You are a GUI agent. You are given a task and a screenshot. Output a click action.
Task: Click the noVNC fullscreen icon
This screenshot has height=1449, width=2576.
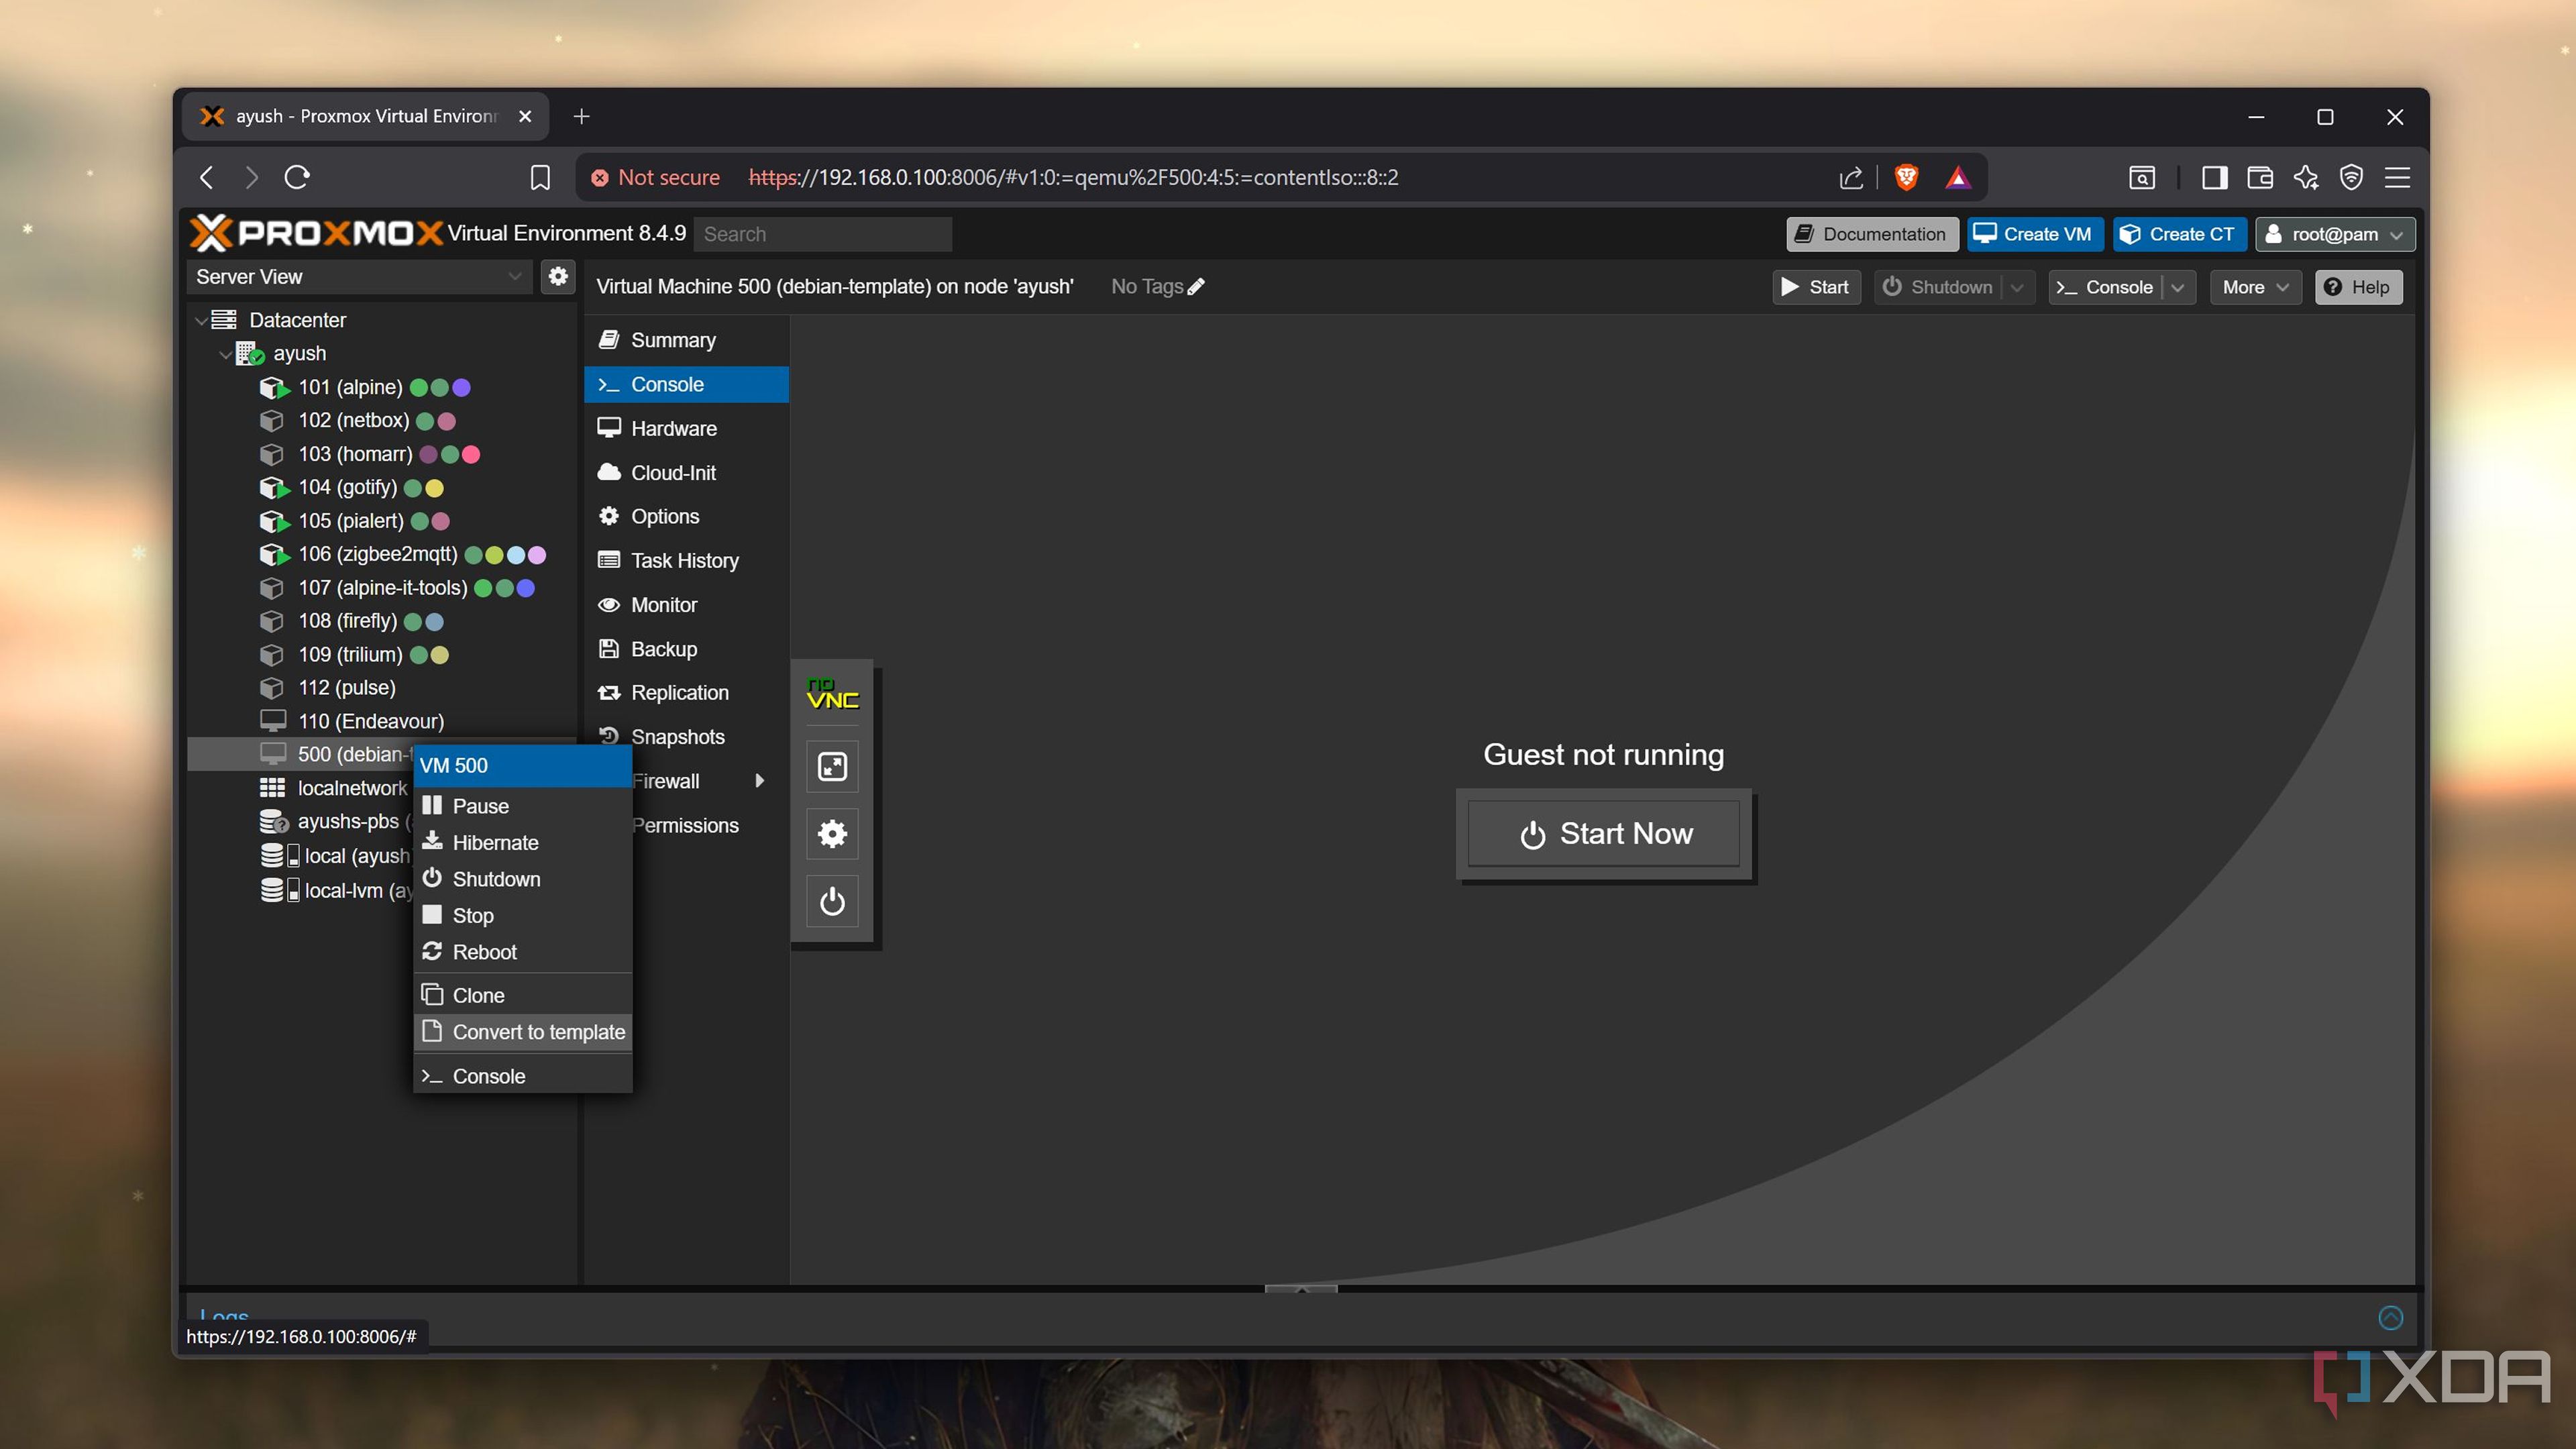coord(832,766)
